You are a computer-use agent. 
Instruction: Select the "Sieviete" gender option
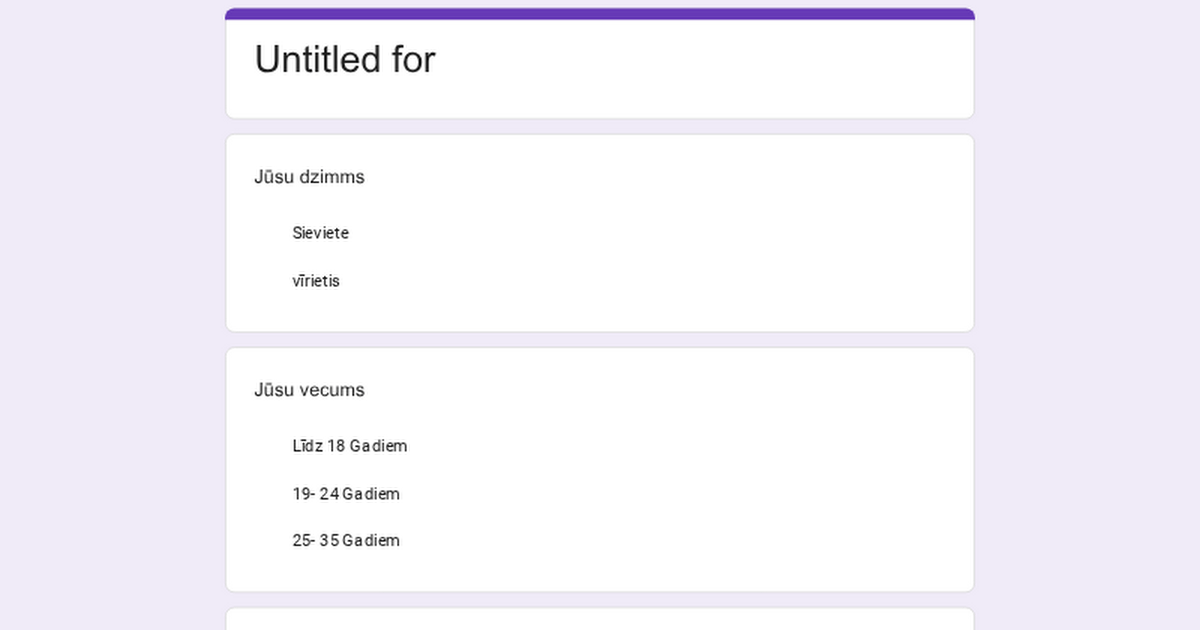pos(320,233)
